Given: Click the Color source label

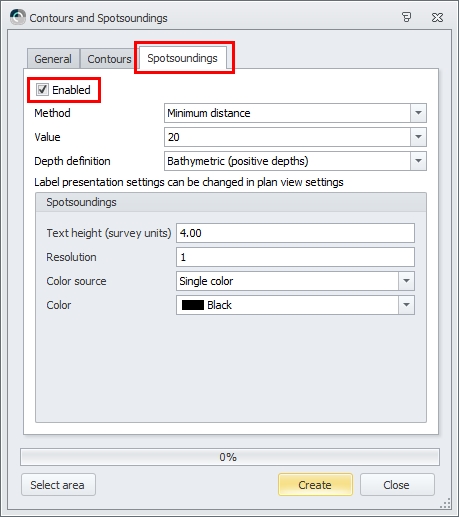Looking at the screenshot, I should [x=76, y=281].
